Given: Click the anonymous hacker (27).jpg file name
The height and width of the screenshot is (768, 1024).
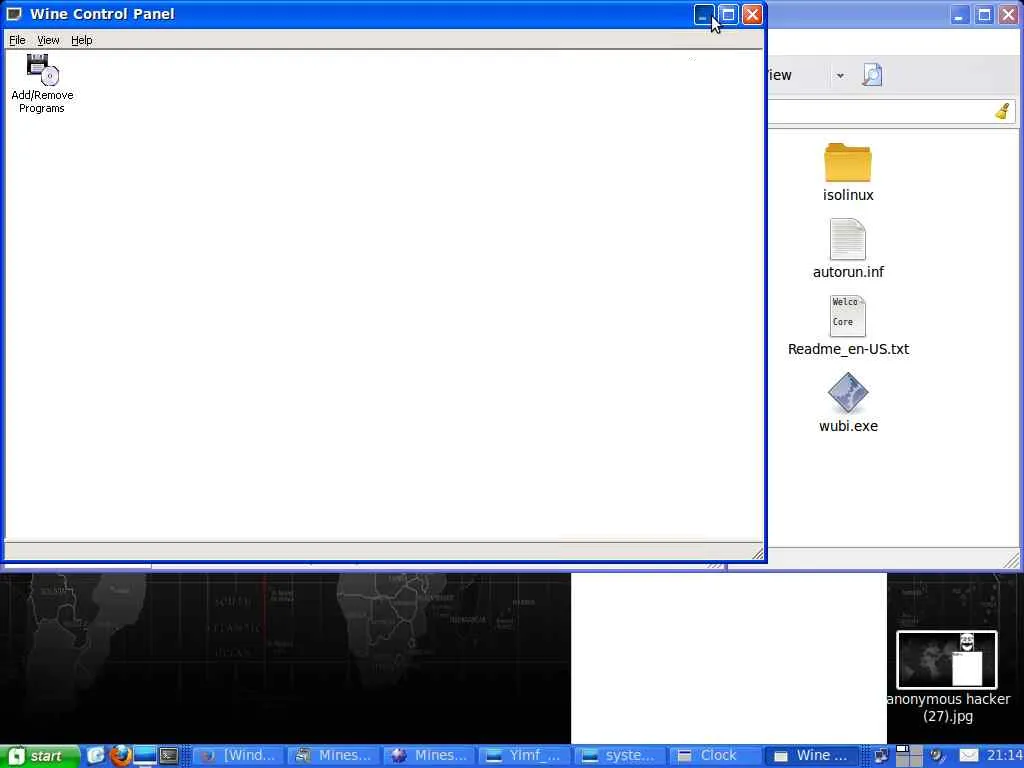Looking at the screenshot, I should coord(948,707).
